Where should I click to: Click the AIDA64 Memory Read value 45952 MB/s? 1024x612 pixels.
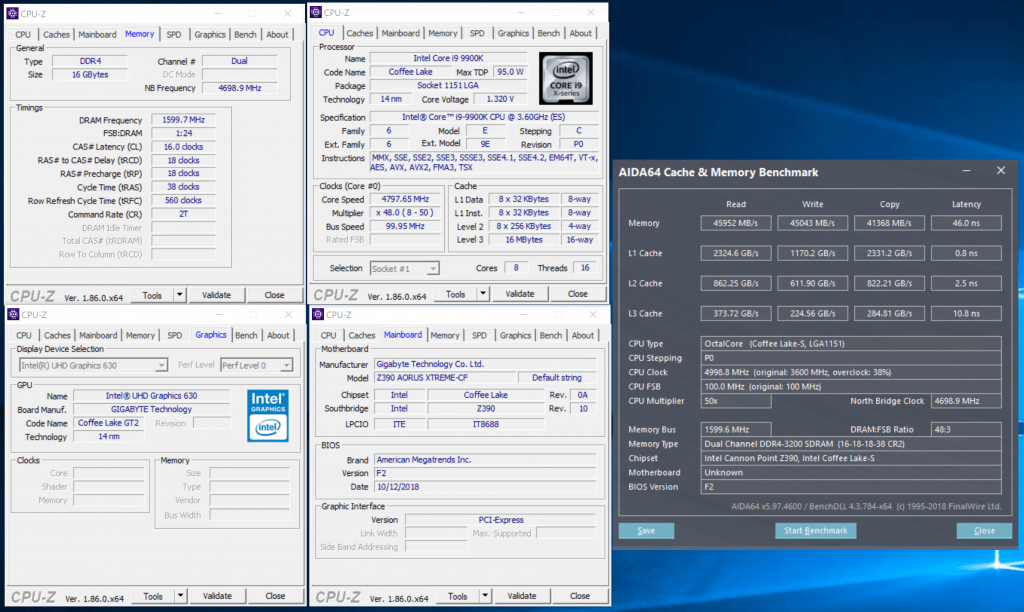[x=736, y=223]
